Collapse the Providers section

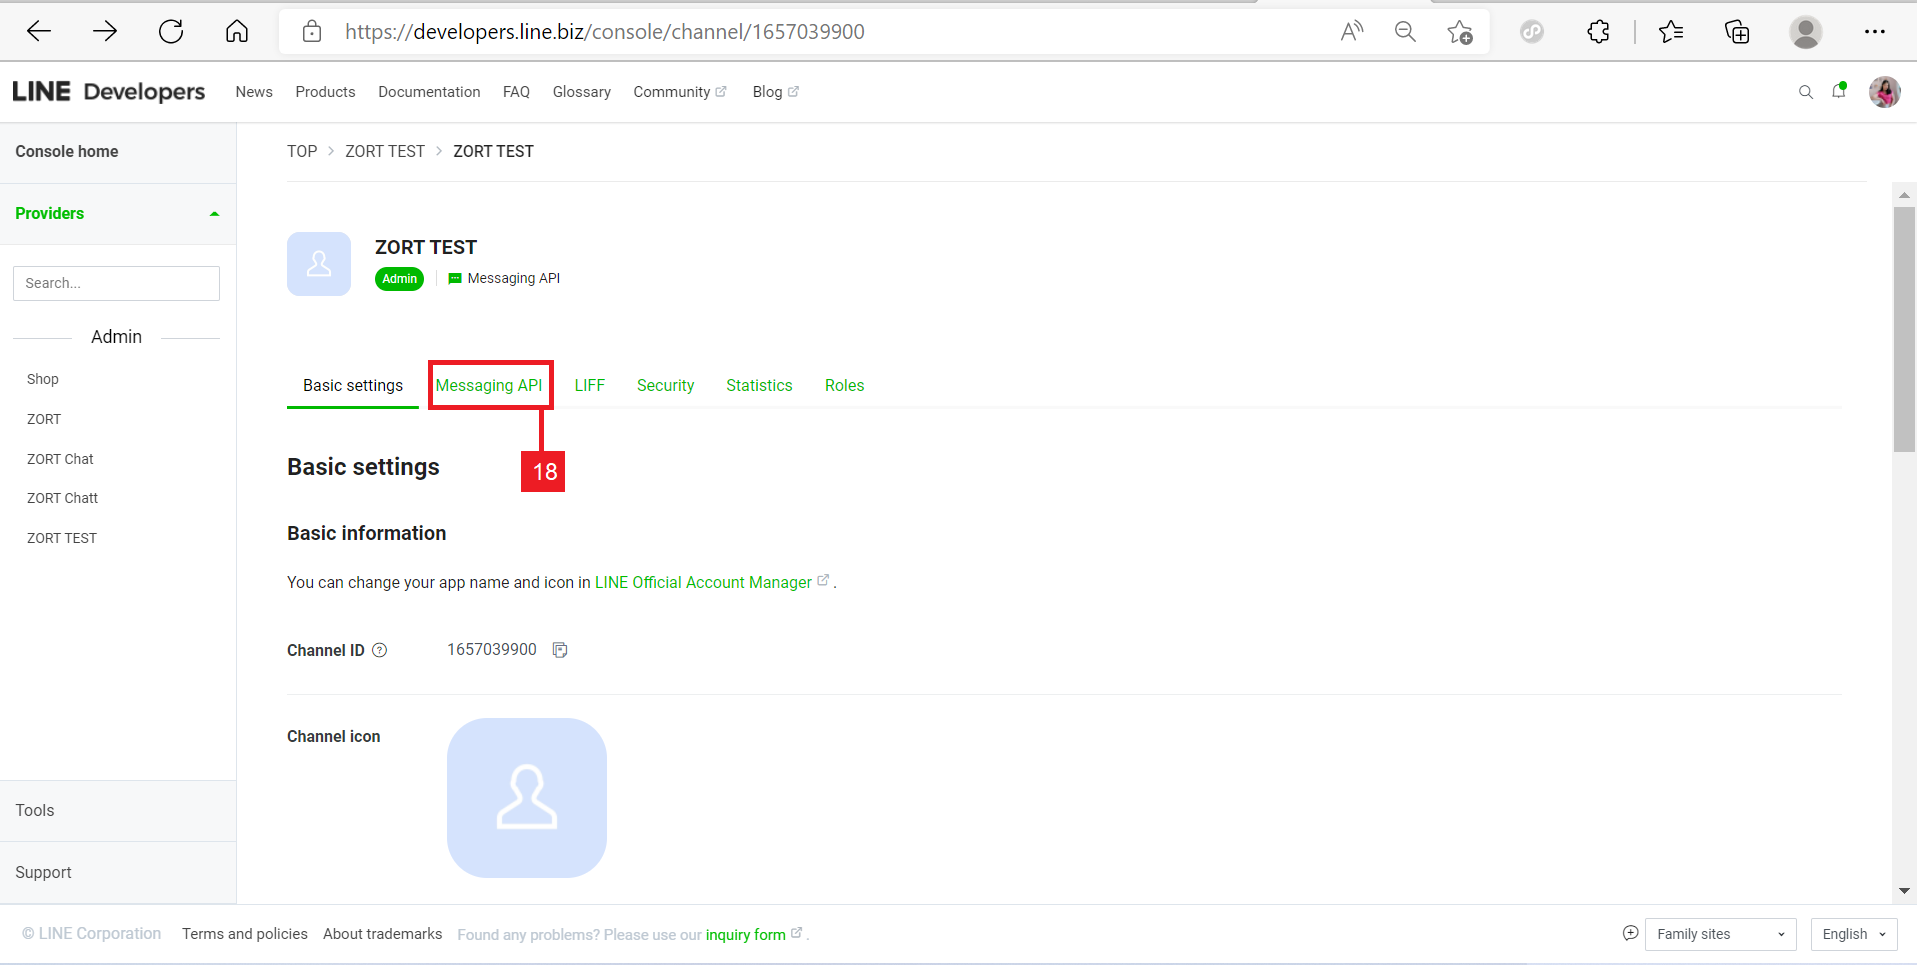click(118, 214)
